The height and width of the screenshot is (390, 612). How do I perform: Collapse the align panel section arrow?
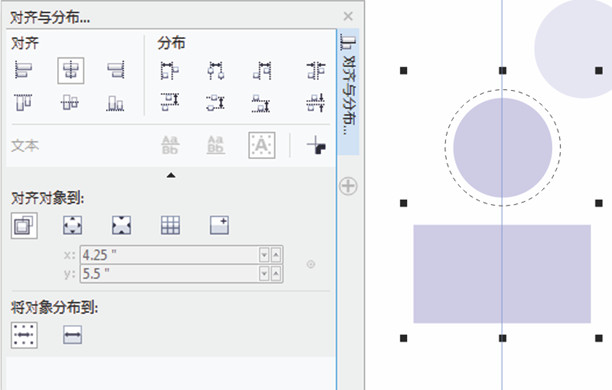pos(171,176)
